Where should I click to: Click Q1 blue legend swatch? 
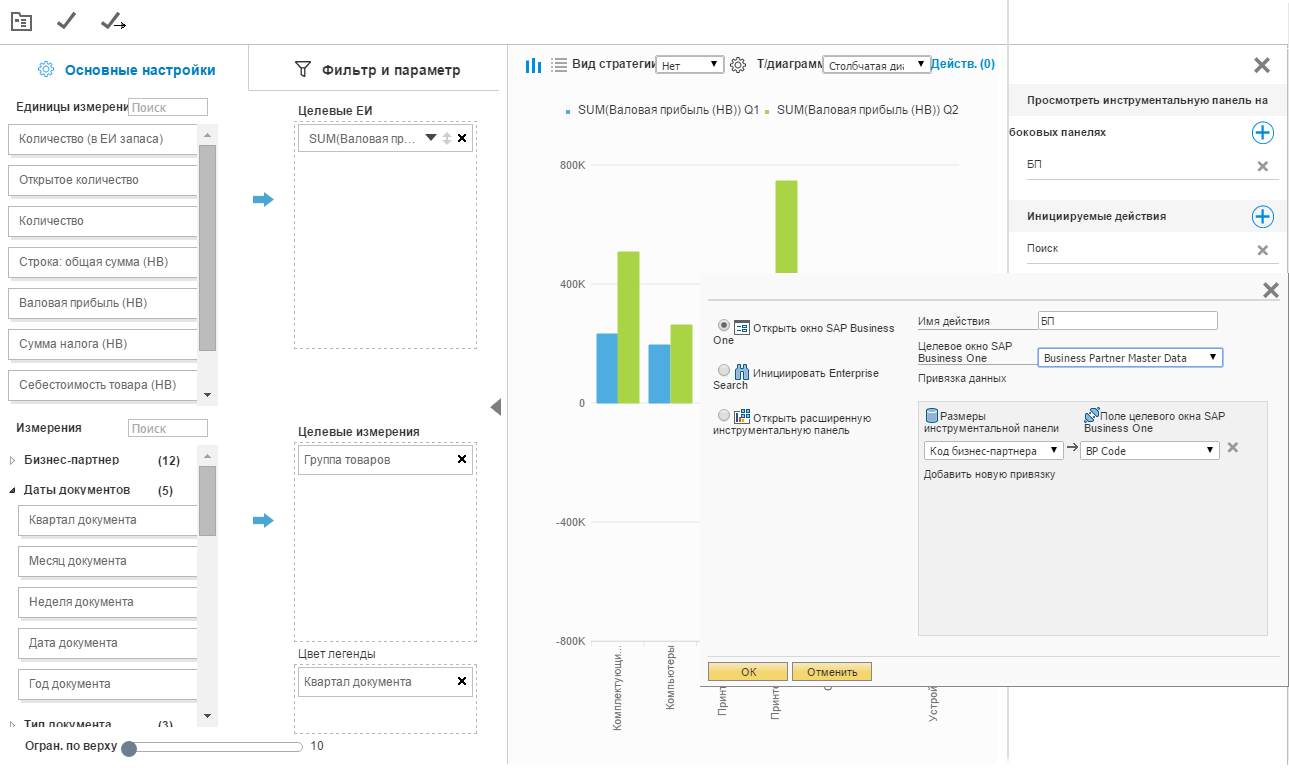[568, 111]
